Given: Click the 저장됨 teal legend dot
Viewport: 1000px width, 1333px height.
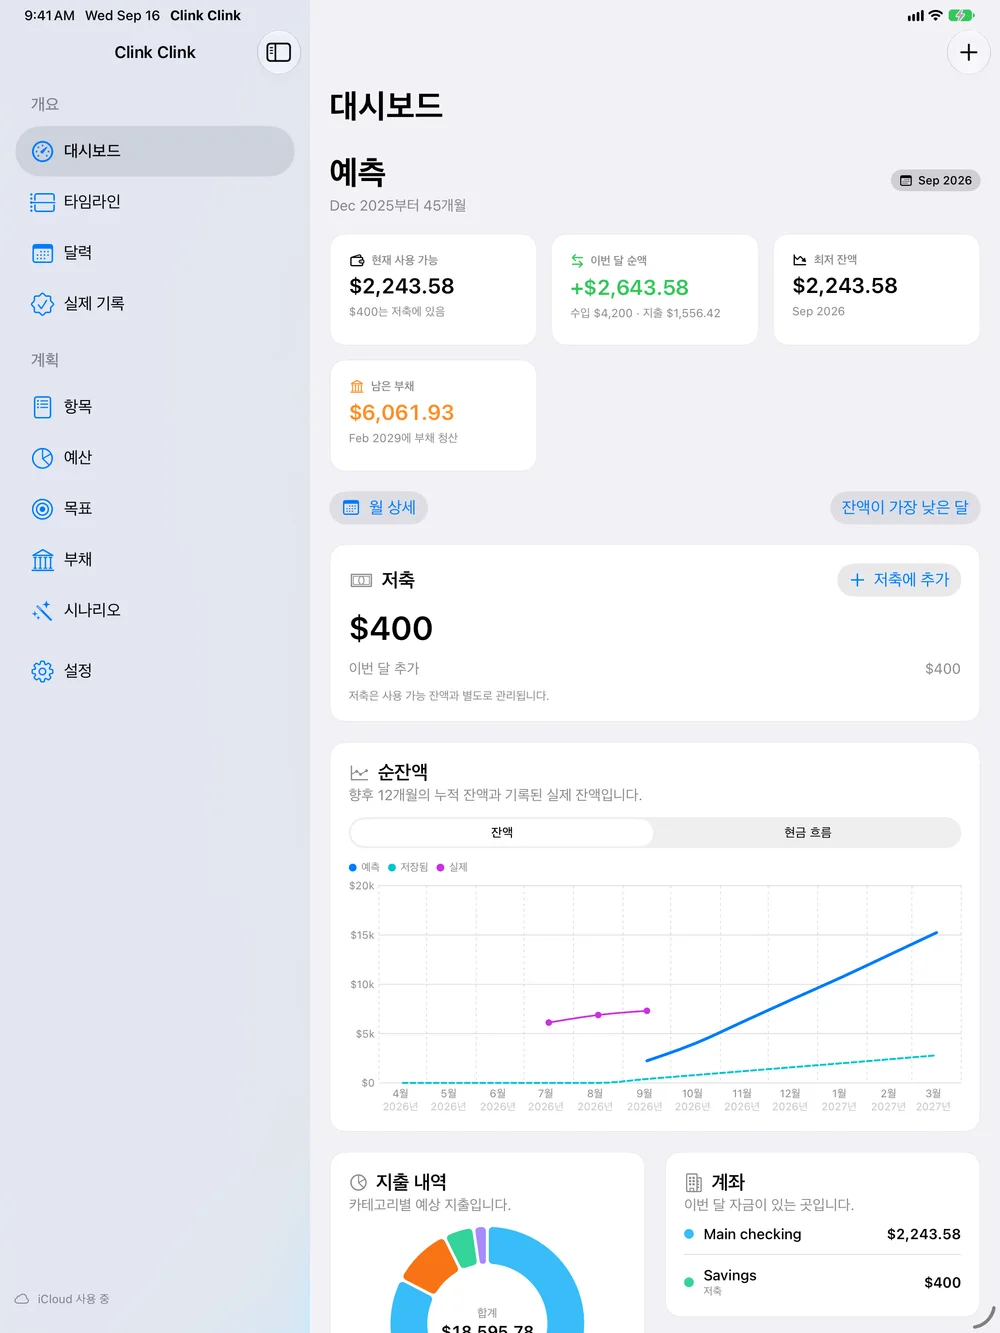Looking at the screenshot, I should point(392,867).
